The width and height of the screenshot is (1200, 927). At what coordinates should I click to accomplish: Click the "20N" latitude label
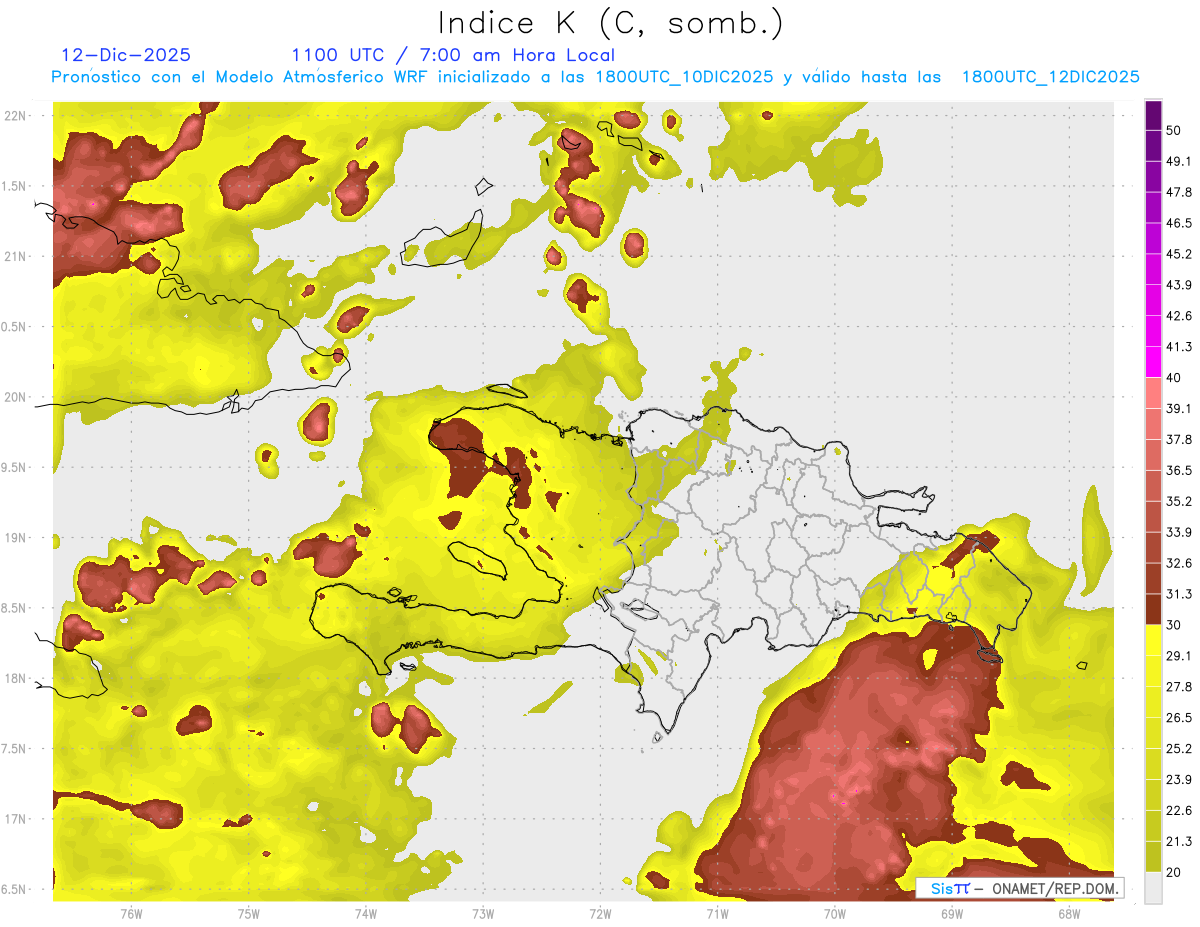15,397
